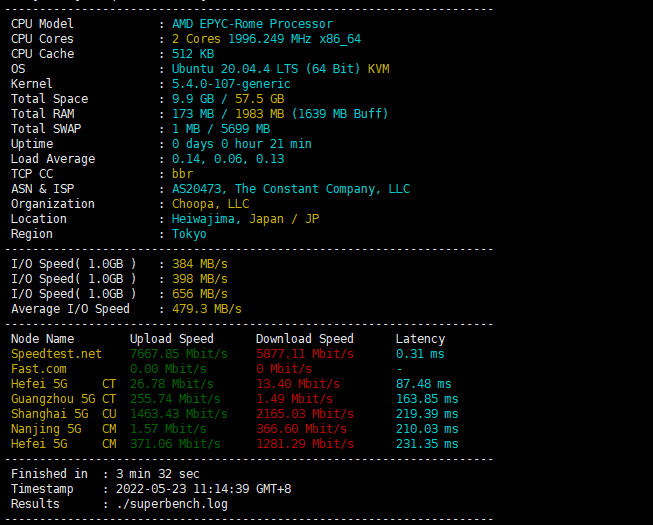653x525 pixels.
Task: Click the Nanjing 5G node name
Action: (46, 428)
